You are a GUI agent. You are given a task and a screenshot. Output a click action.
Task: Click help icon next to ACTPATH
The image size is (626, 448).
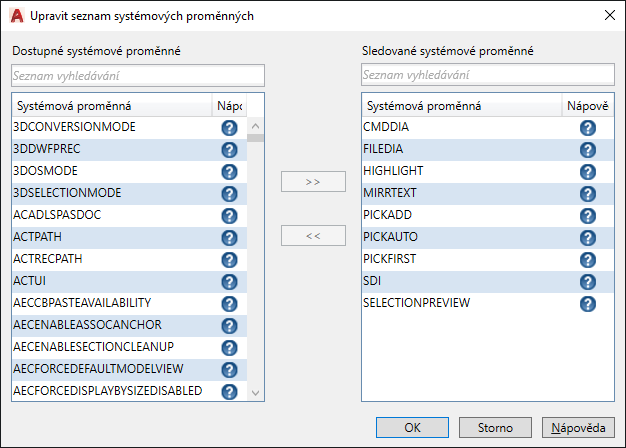click(228, 238)
